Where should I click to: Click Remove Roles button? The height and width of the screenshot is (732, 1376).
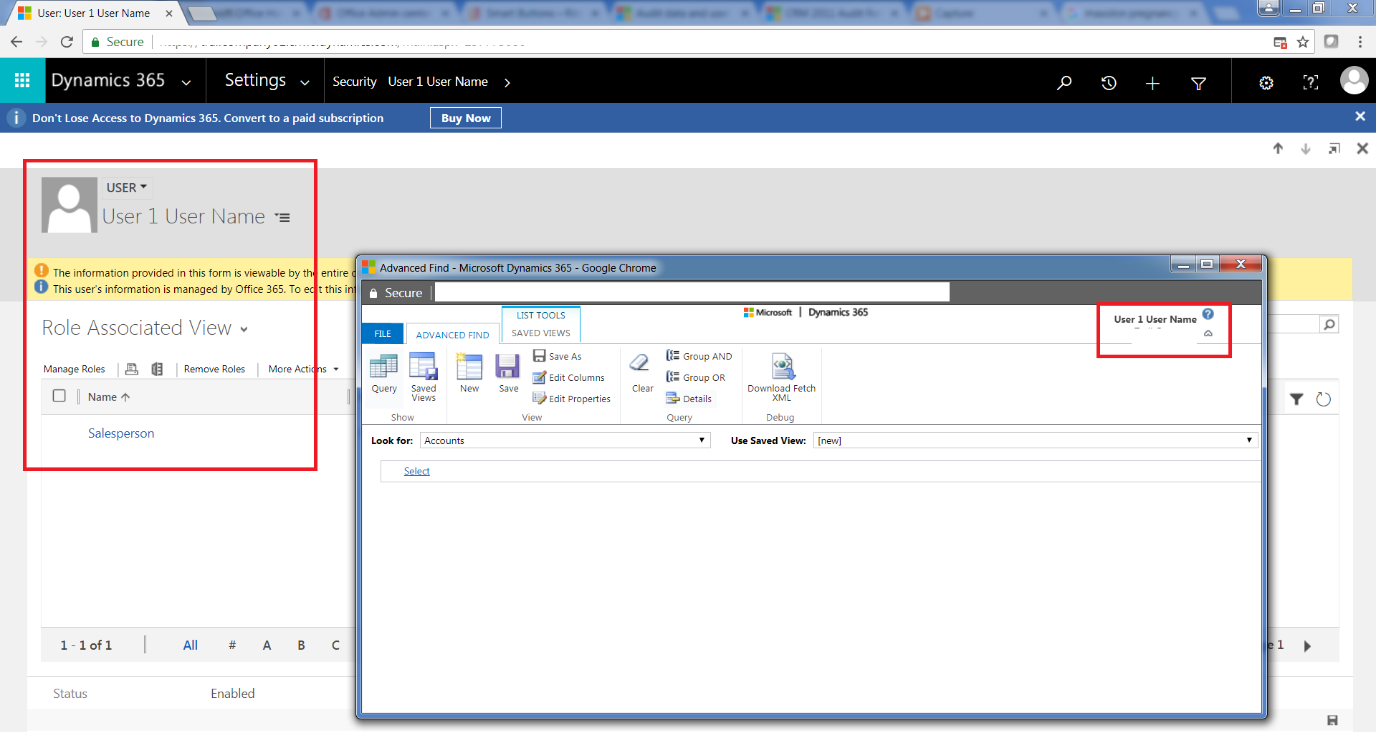click(x=215, y=369)
